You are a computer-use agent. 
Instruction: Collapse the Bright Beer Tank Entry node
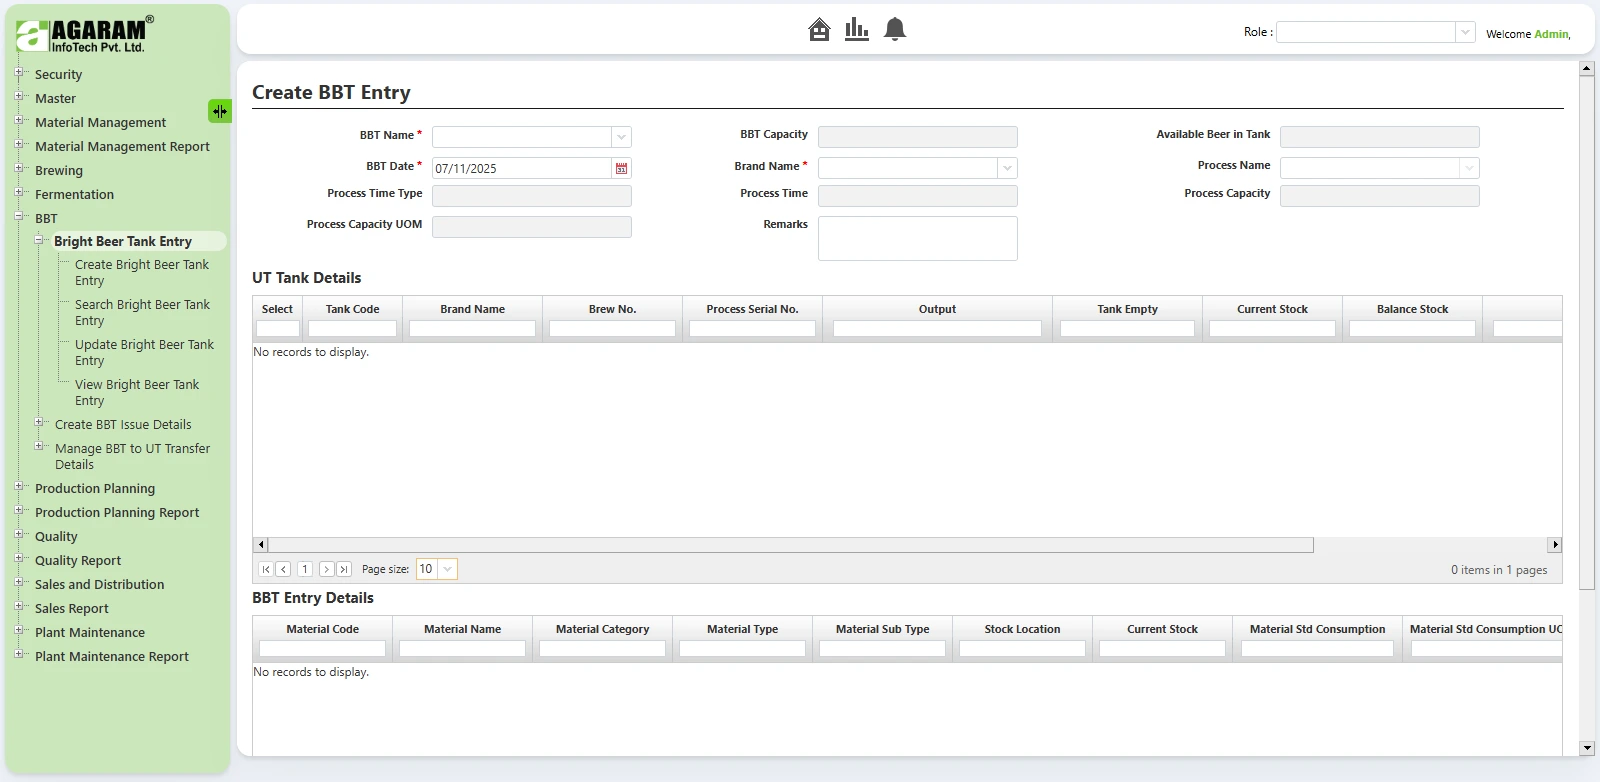(x=39, y=240)
